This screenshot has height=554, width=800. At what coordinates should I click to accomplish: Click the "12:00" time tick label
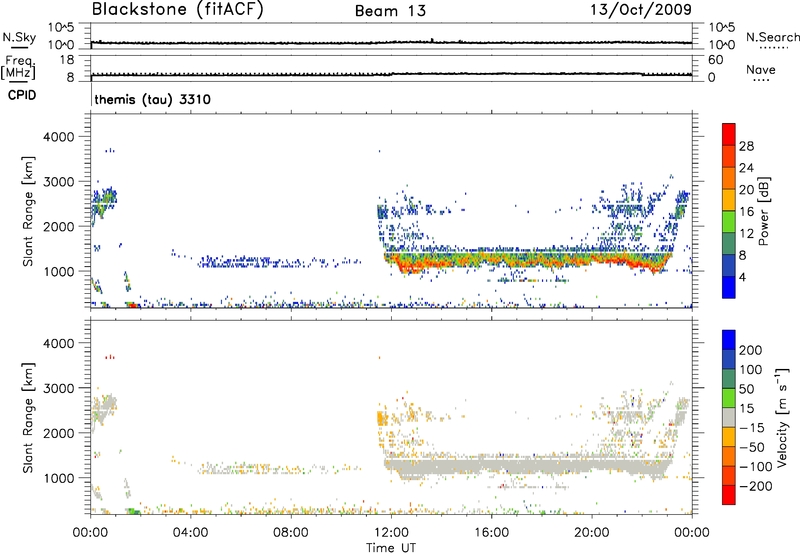point(391,533)
